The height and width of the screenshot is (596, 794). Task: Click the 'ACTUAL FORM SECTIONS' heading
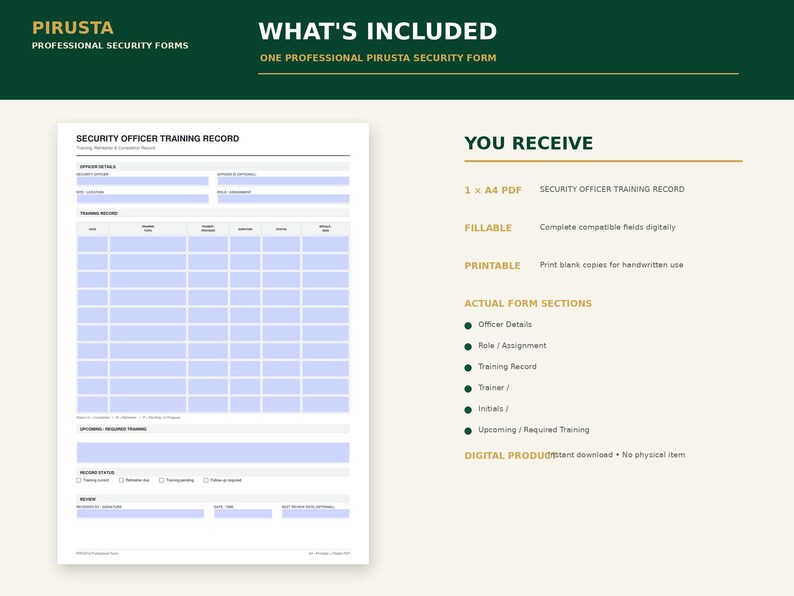528,303
